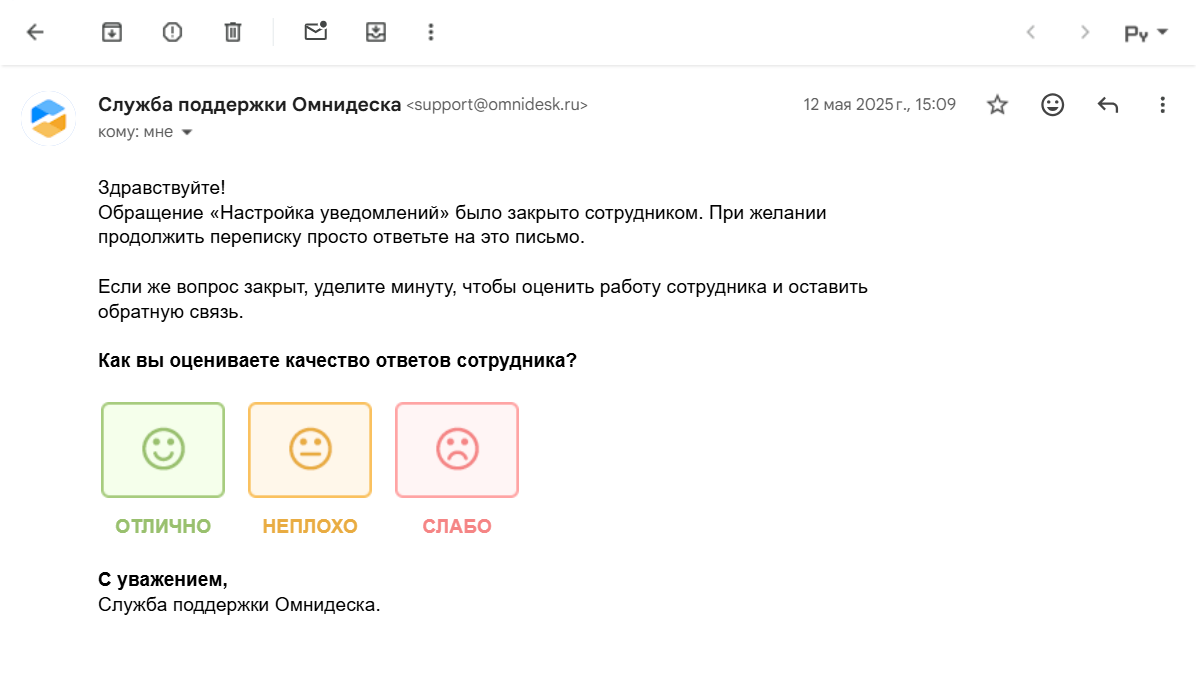Viewport: 1196px width, 685px height.
Task: Choose the red sad-face rating box
Action: point(457,450)
